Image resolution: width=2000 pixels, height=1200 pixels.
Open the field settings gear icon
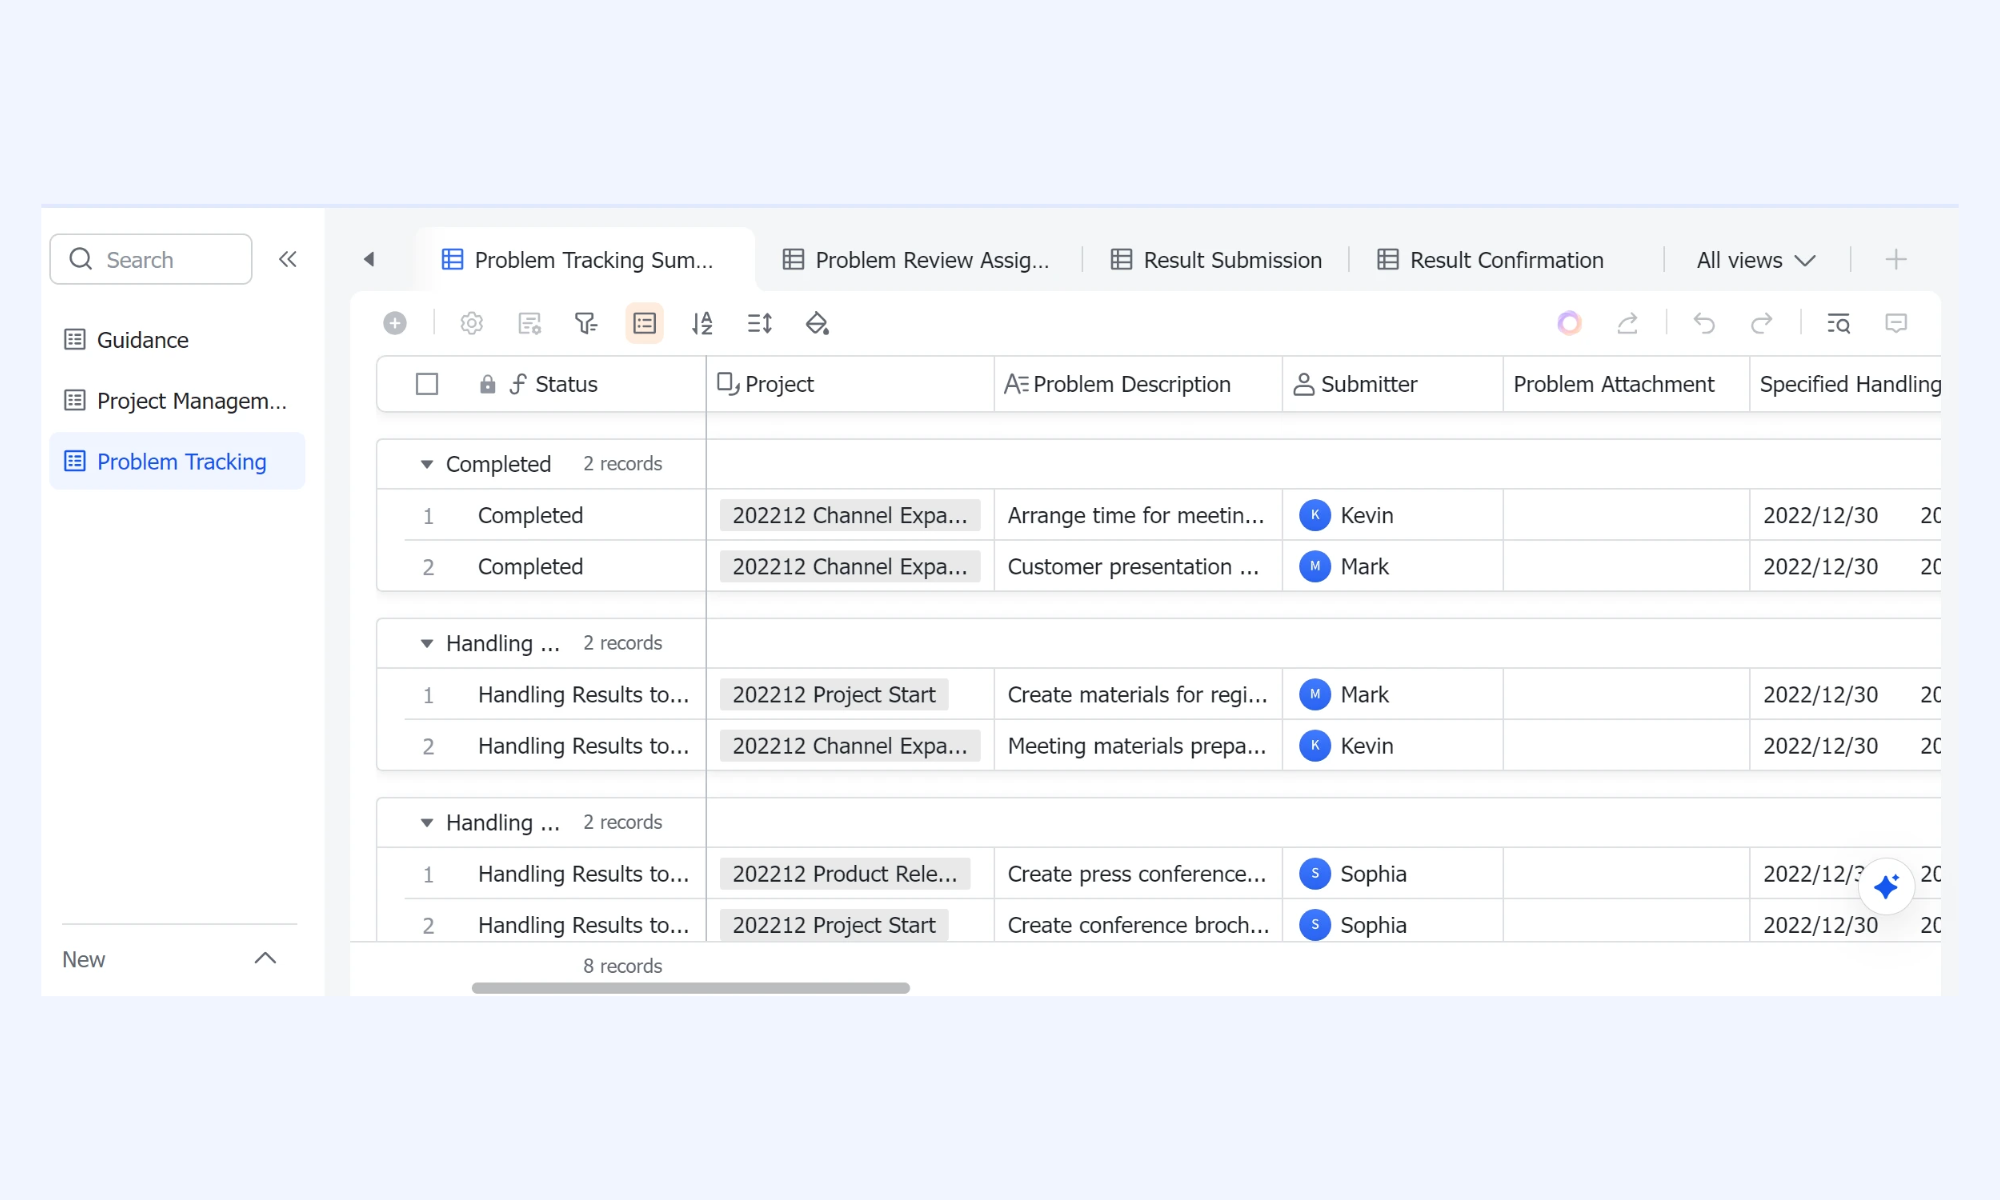[471, 323]
